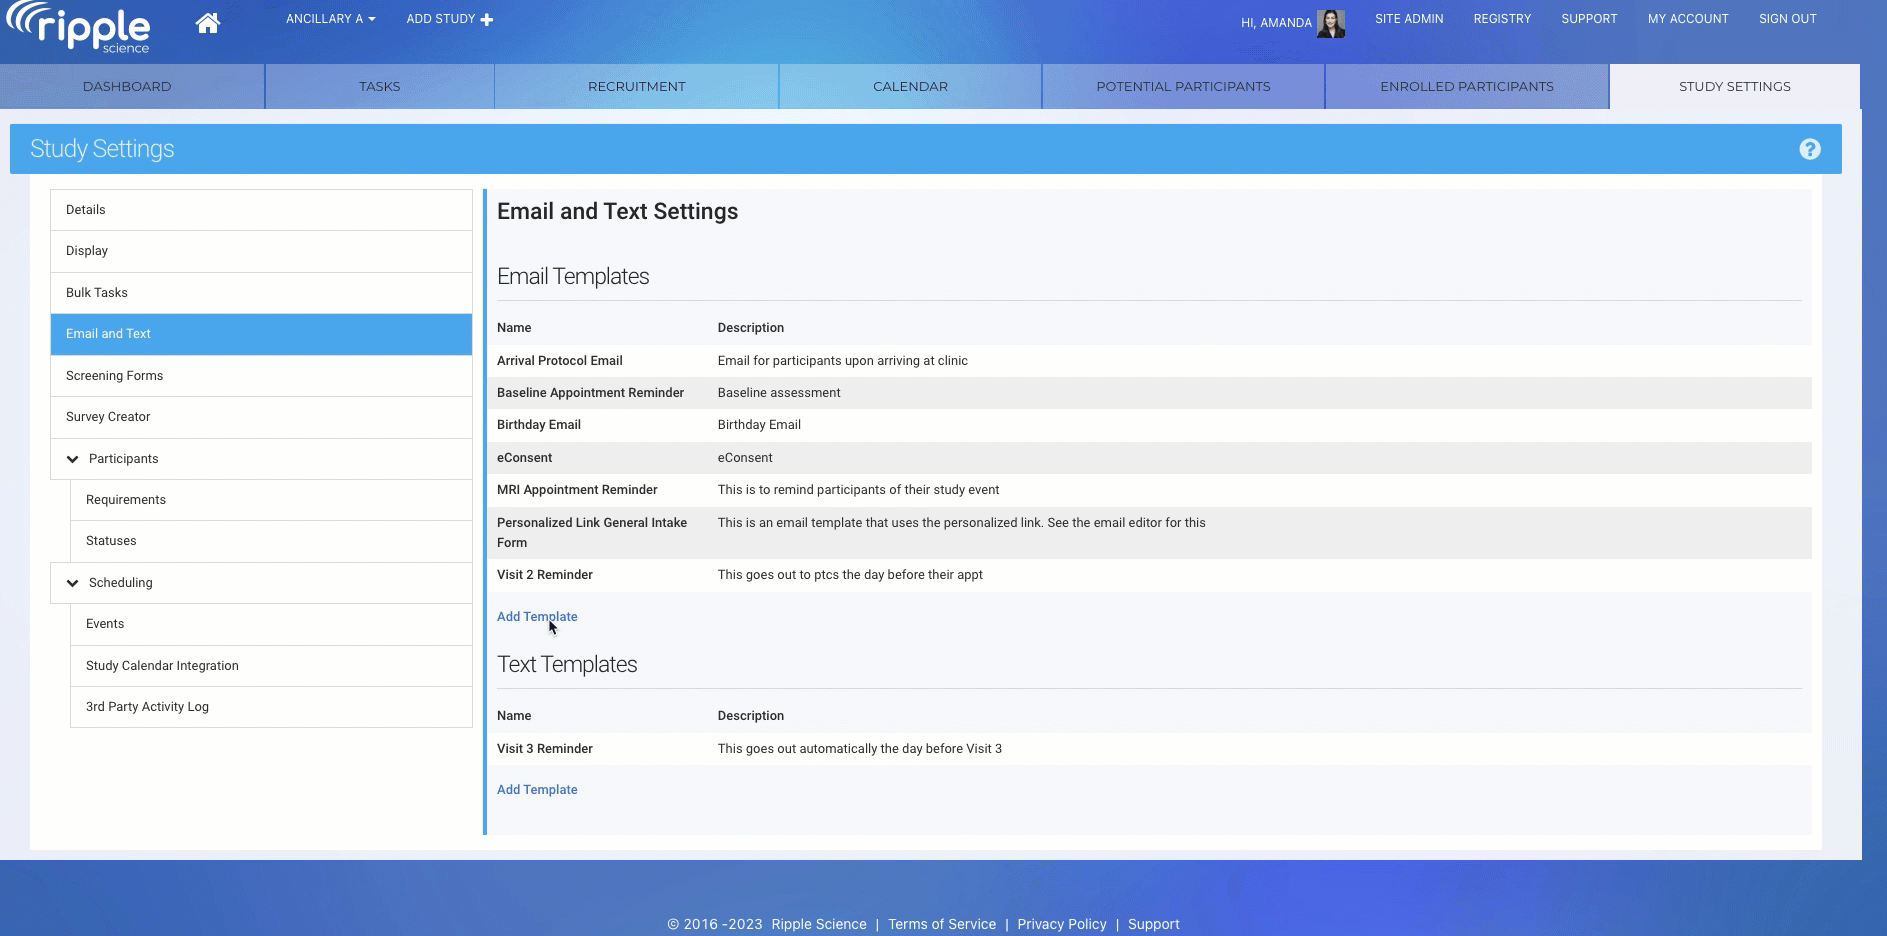Open Survey Creator settings
This screenshot has height=936, width=1887.
[108, 417]
